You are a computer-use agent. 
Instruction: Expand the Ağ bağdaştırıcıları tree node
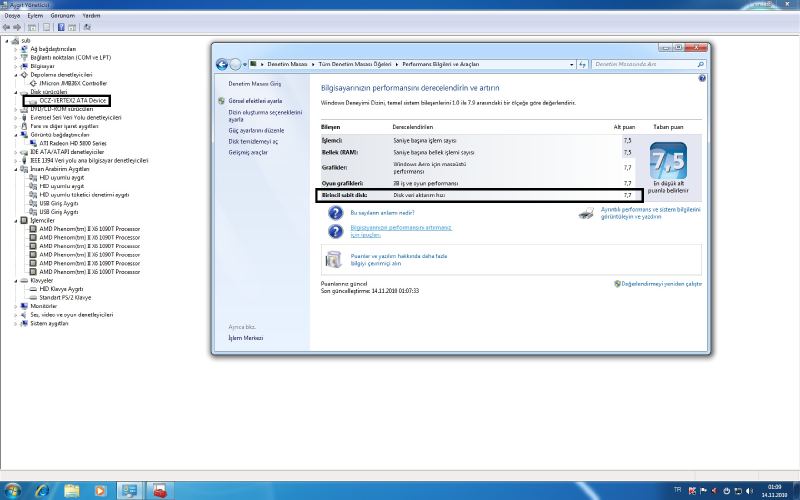[x=16, y=48]
